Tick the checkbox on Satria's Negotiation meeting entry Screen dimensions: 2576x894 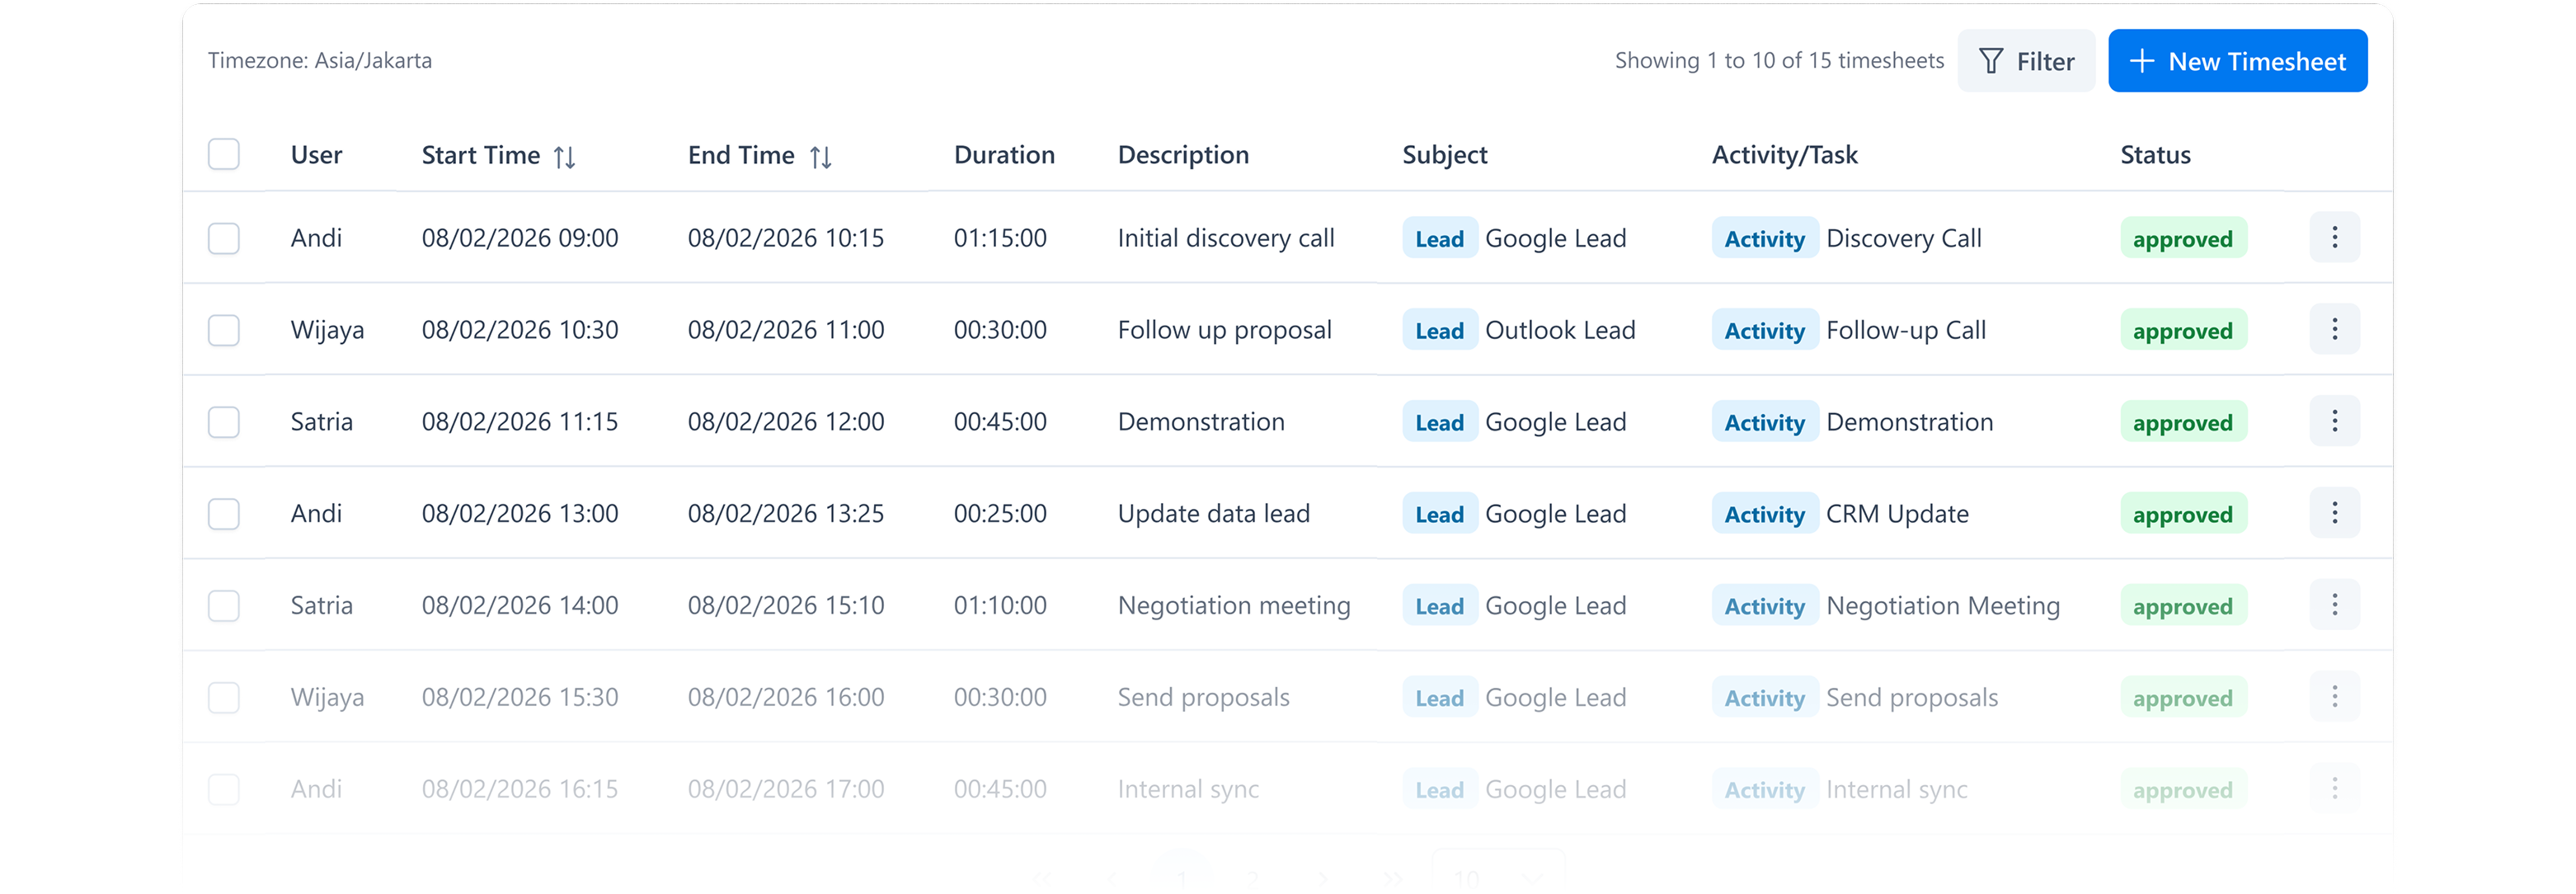(x=224, y=605)
